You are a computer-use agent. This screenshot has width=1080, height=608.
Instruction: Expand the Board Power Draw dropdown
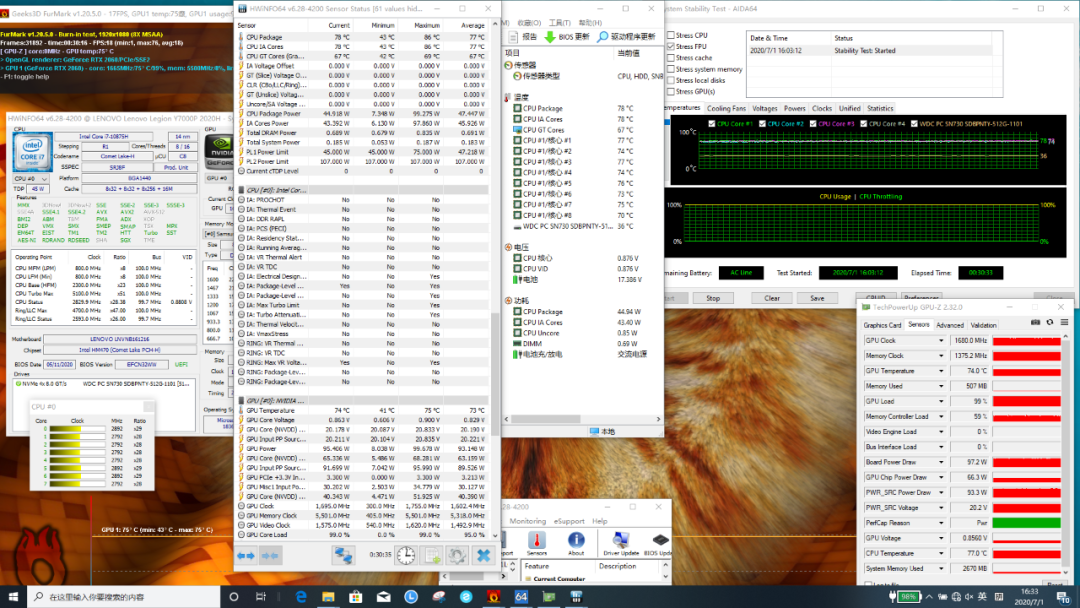click(x=941, y=462)
